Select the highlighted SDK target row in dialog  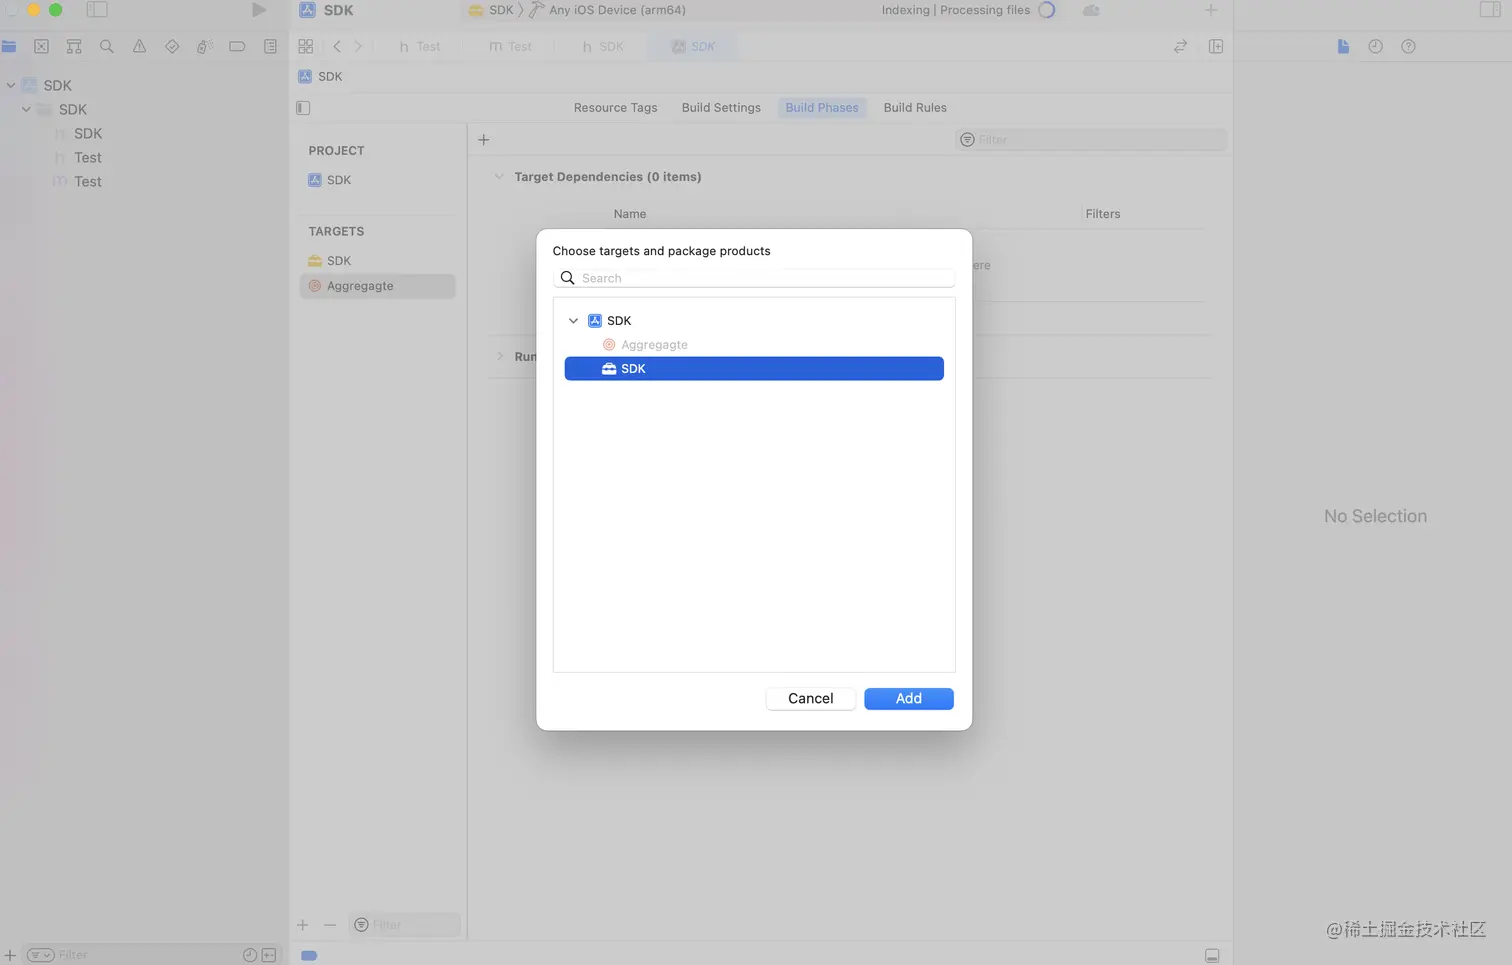tap(754, 369)
